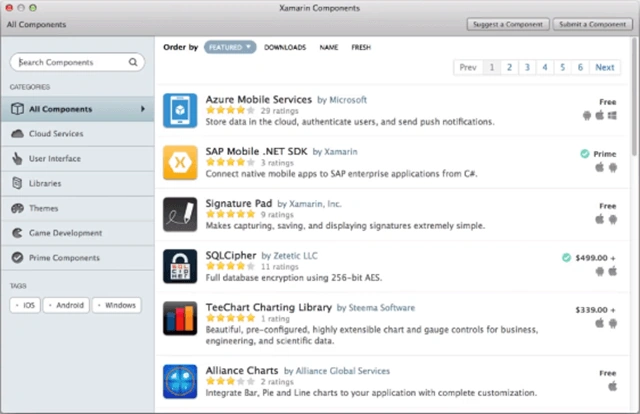Viewport: 640px width, 414px height.
Task: Click the Apple platform icon for Alliance Charts
Action: tap(612, 386)
